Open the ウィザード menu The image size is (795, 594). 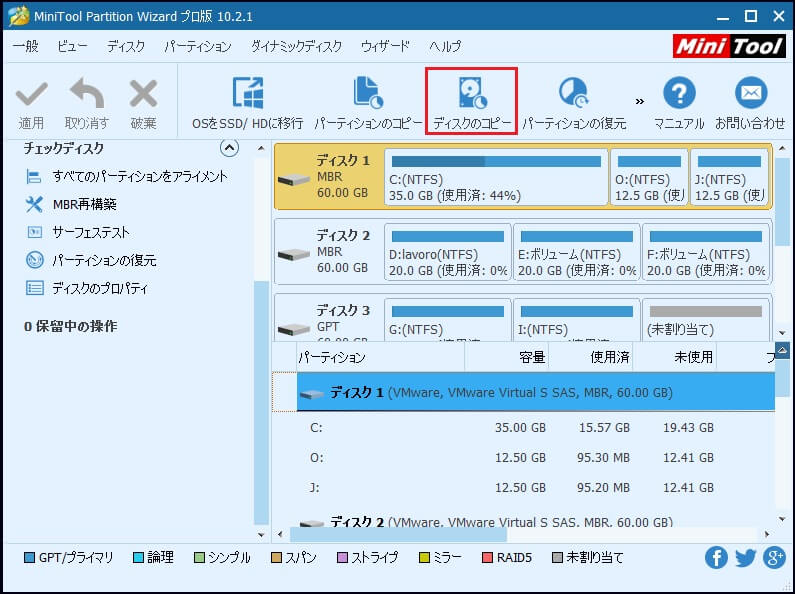click(385, 46)
